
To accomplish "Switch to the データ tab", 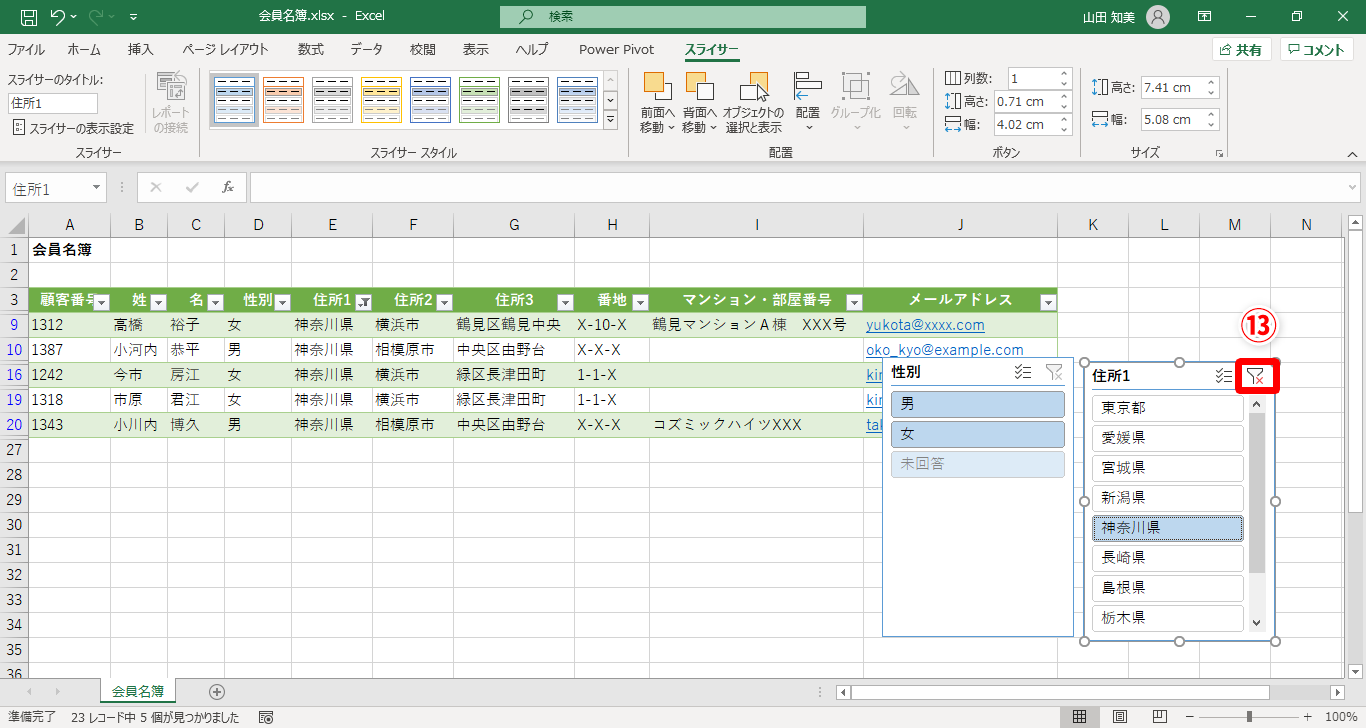I will [366, 50].
